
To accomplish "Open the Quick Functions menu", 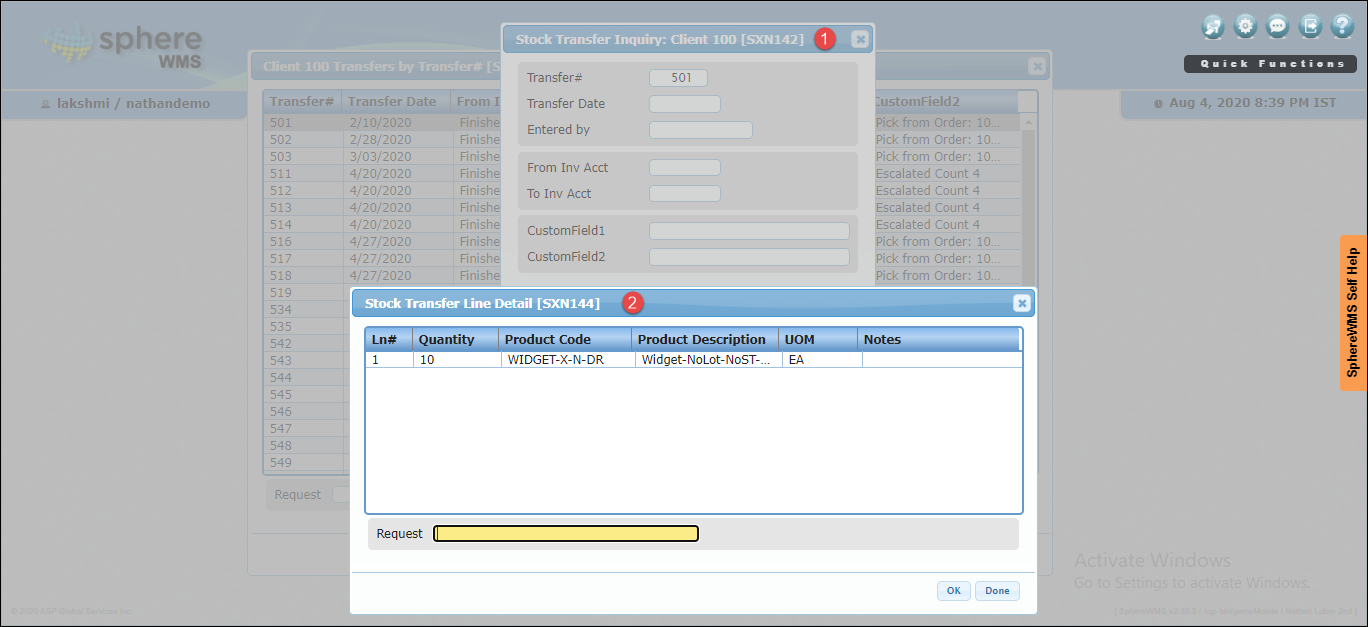I will [1272, 64].
